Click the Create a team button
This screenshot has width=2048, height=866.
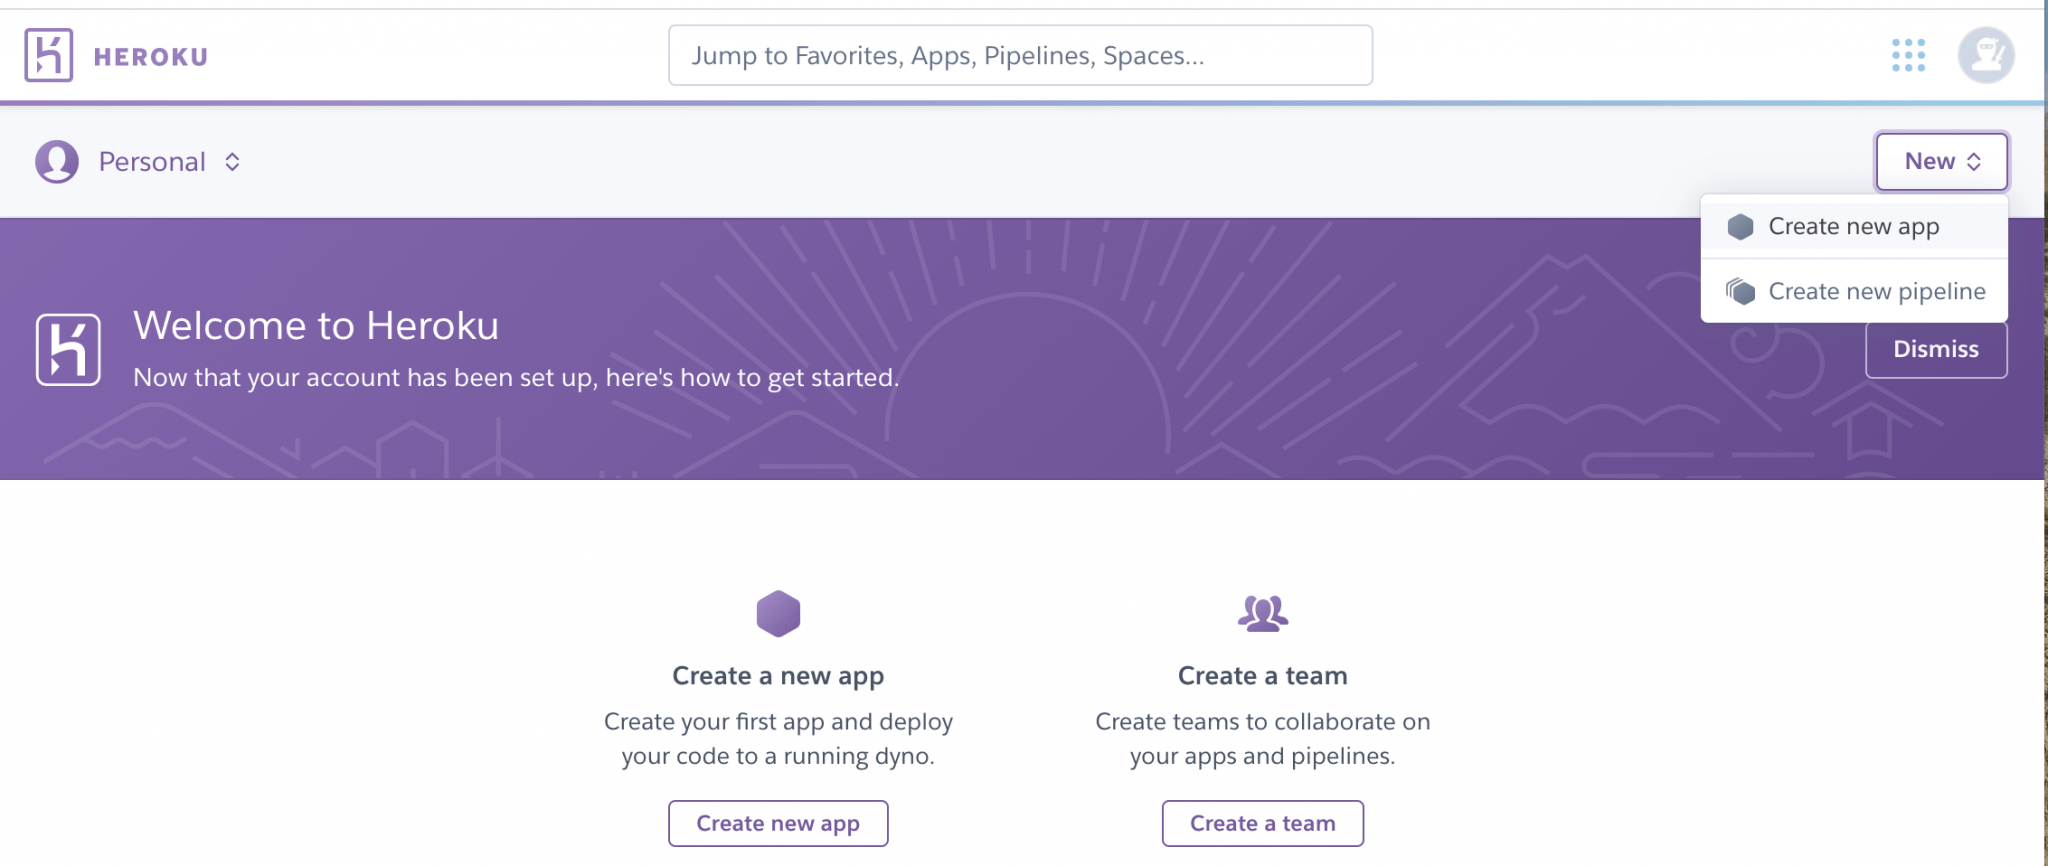coord(1262,822)
